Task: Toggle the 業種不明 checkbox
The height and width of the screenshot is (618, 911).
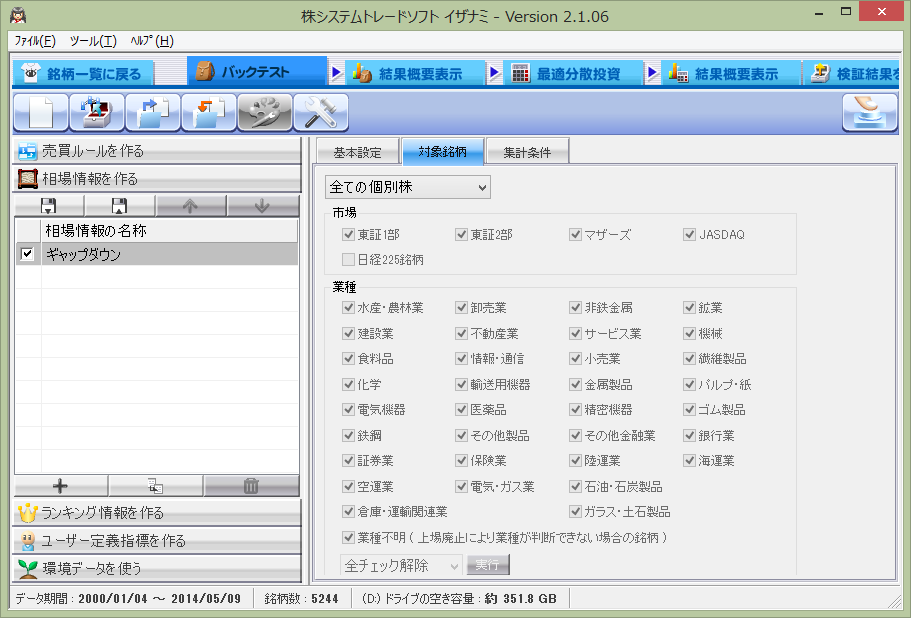Action: pyautogui.click(x=349, y=537)
